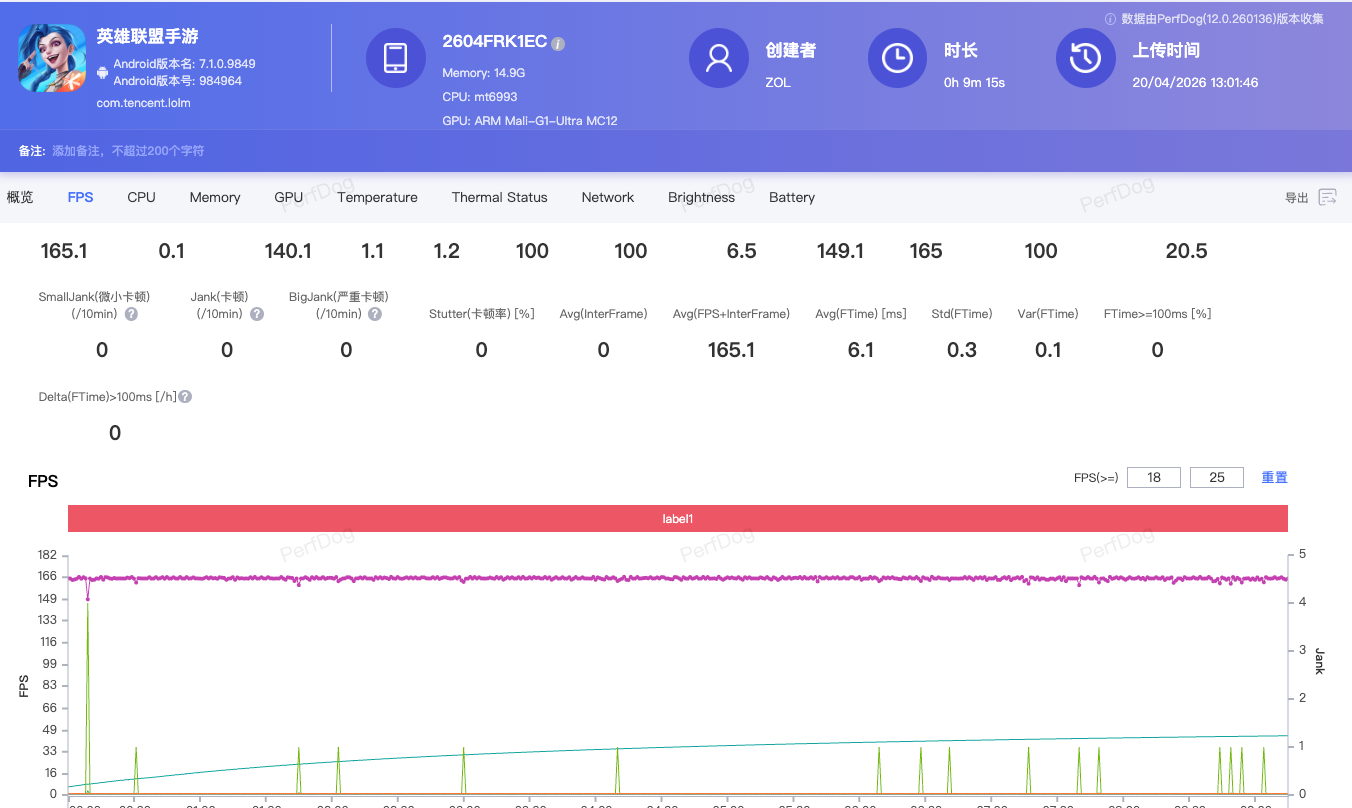Click the PerfDog version info icon top right

click(1110, 18)
